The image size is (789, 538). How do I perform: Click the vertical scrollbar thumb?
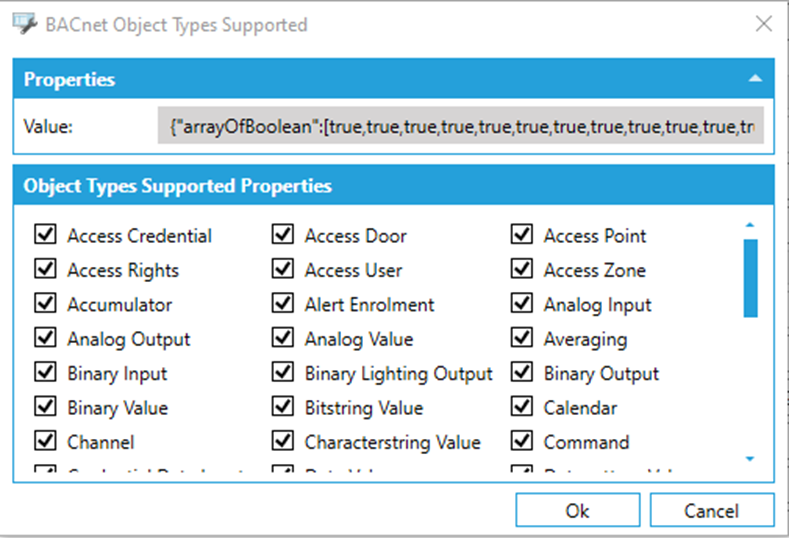(750, 277)
